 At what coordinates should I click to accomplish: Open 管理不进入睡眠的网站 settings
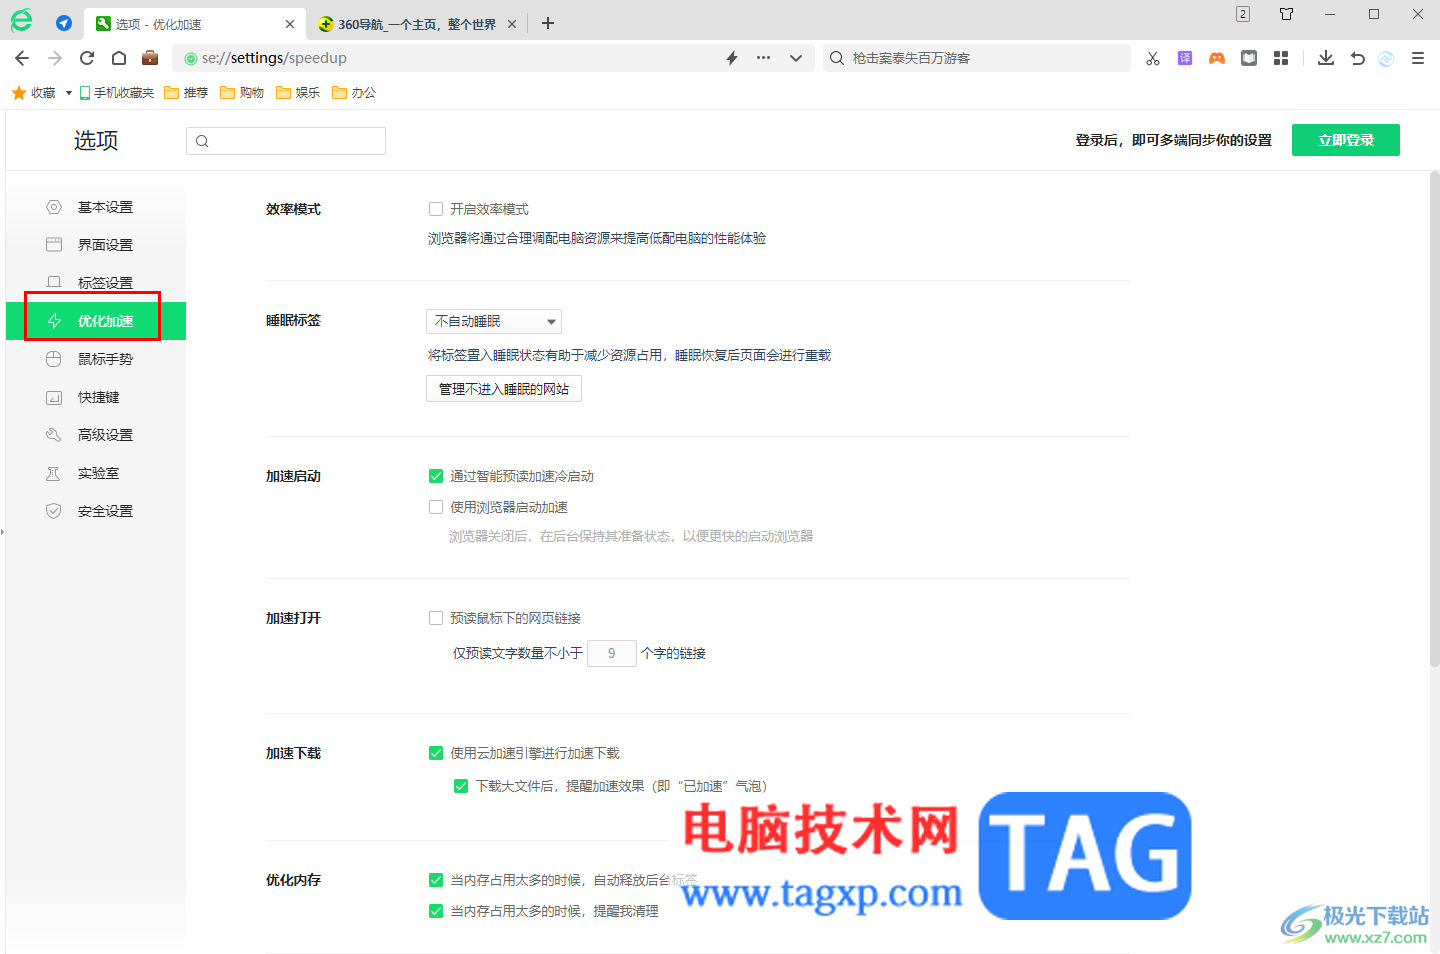coord(503,388)
